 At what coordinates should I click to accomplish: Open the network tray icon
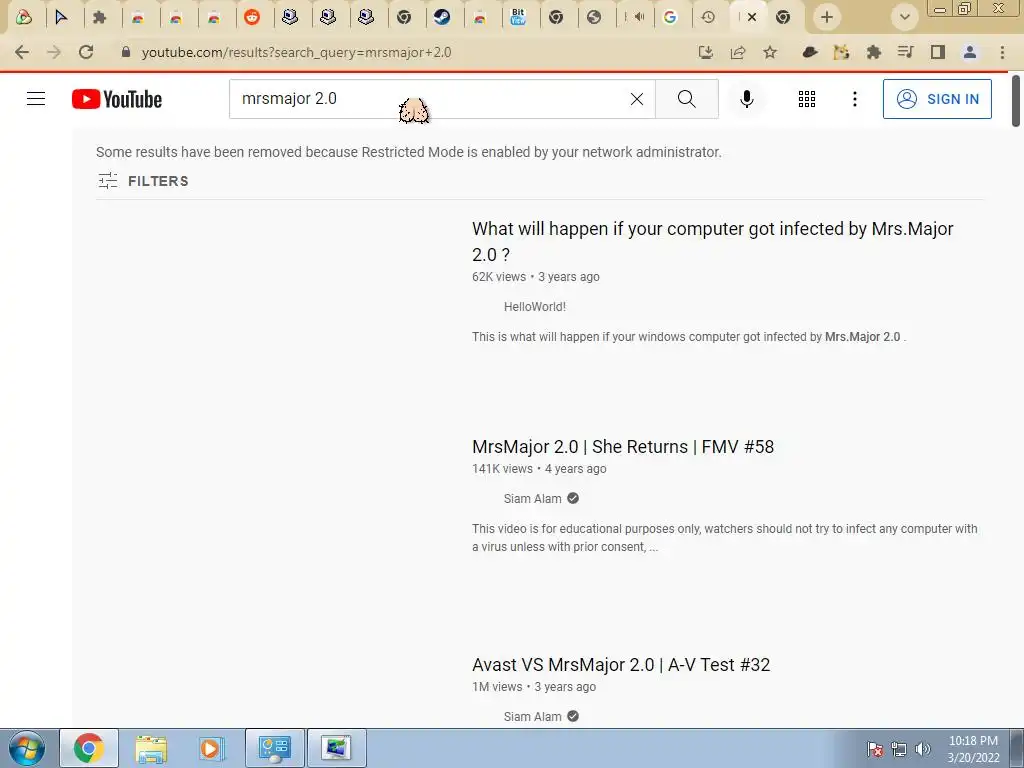click(899, 749)
